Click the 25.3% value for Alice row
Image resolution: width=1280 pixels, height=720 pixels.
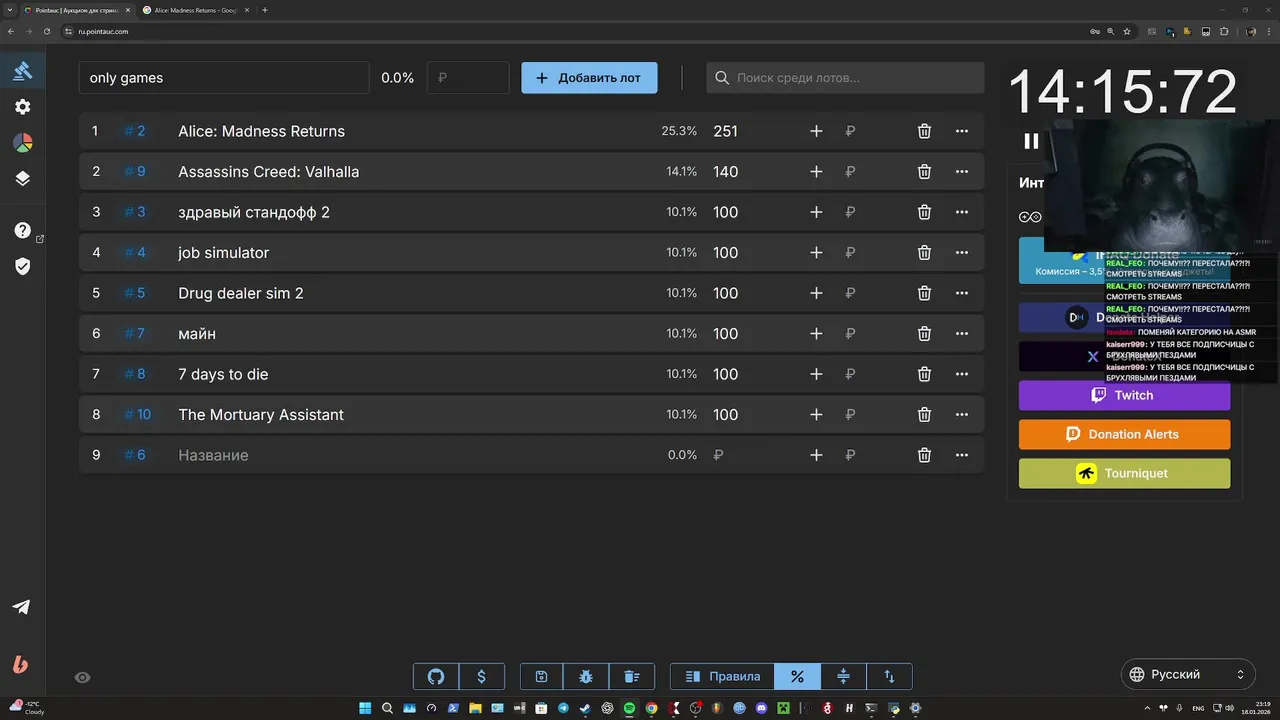(679, 131)
